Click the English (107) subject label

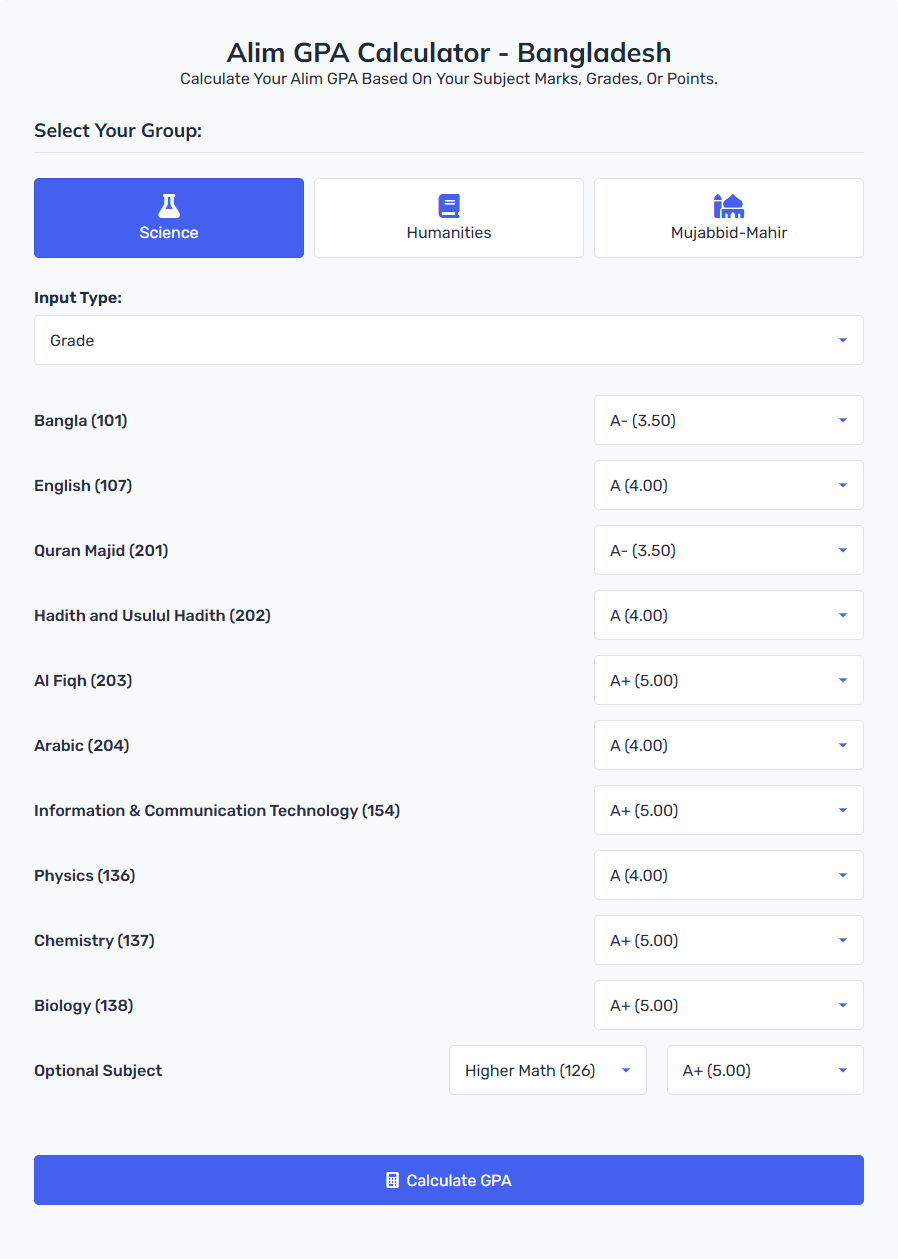click(x=83, y=485)
